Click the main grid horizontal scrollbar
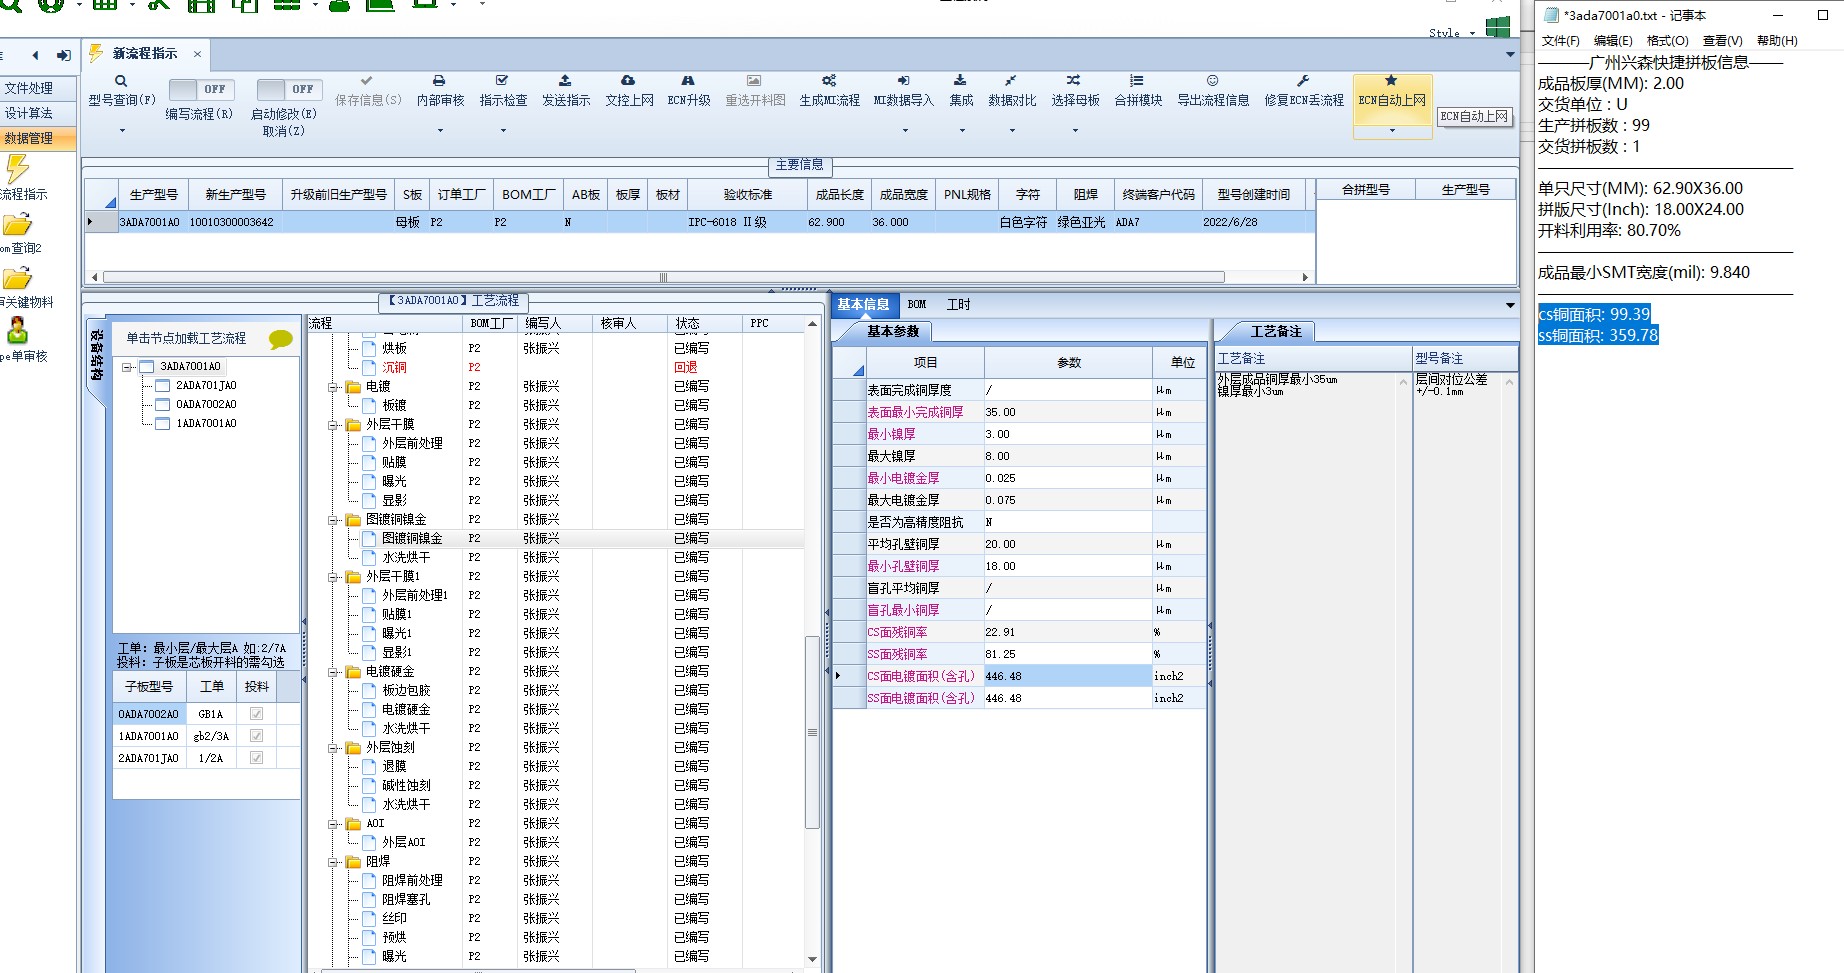The width and height of the screenshot is (1844, 973). tap(664, 277)
